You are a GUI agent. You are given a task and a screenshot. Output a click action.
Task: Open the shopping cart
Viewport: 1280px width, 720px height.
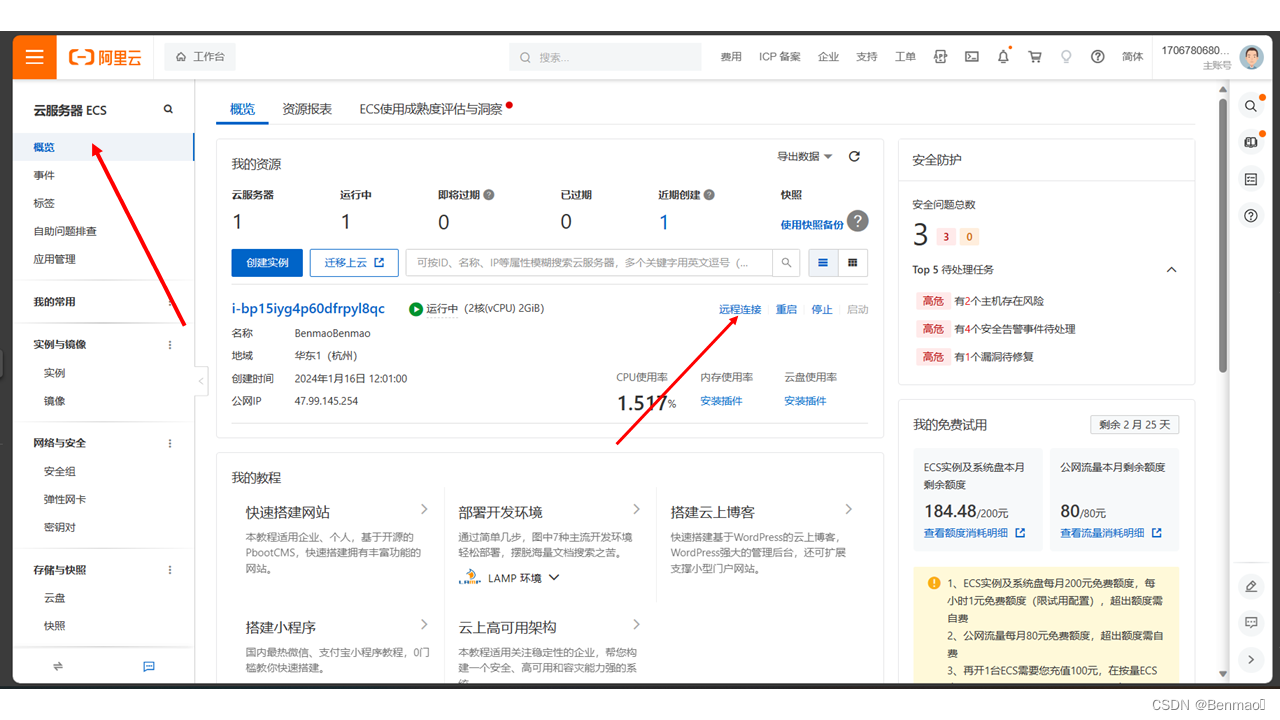[1035, 57]
